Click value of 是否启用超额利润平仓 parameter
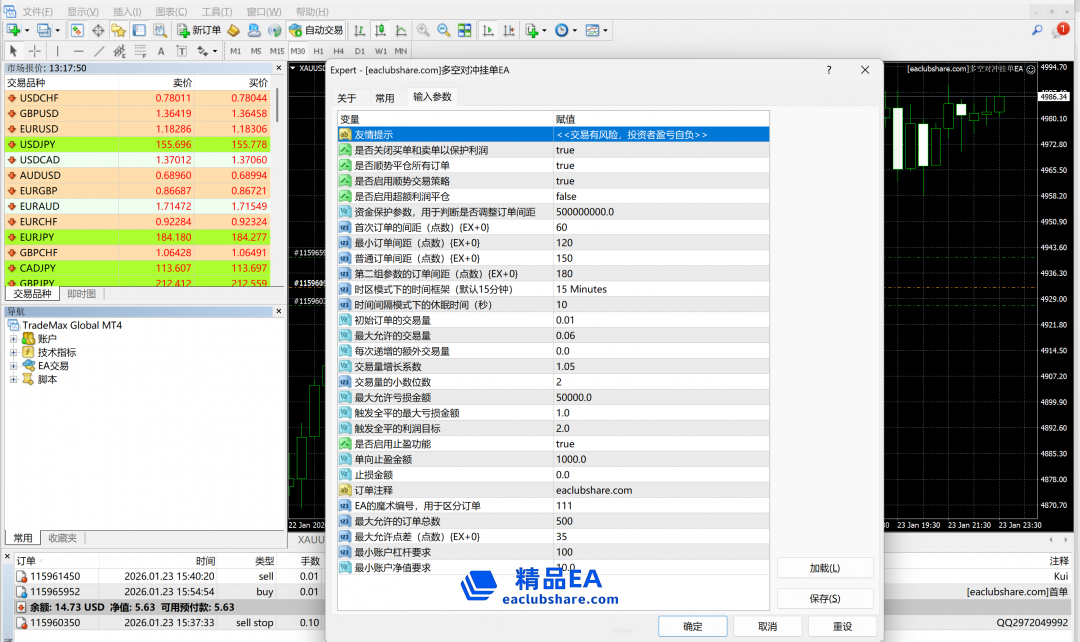 pos(660,197)
